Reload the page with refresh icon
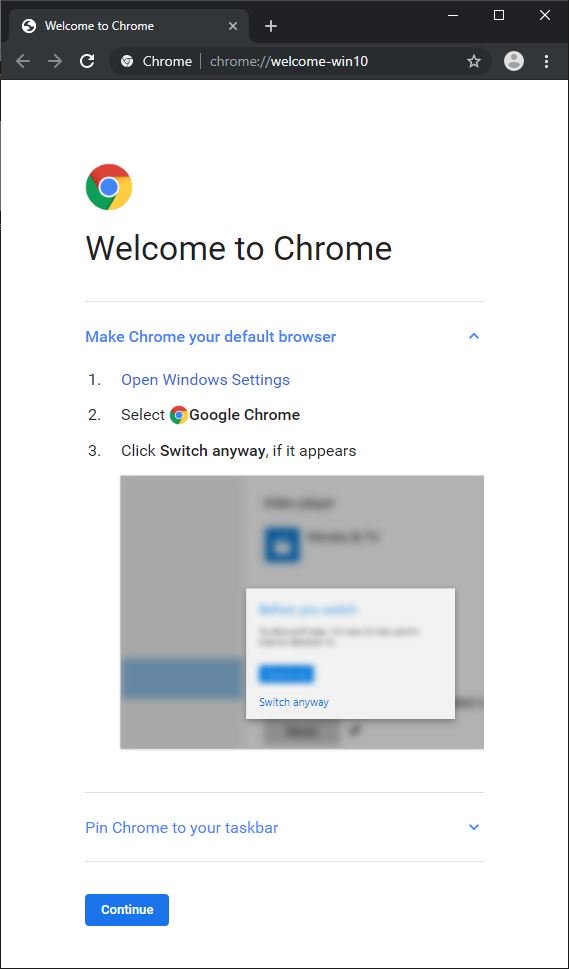Screen dimensions: 569x969 coord(87,61)
